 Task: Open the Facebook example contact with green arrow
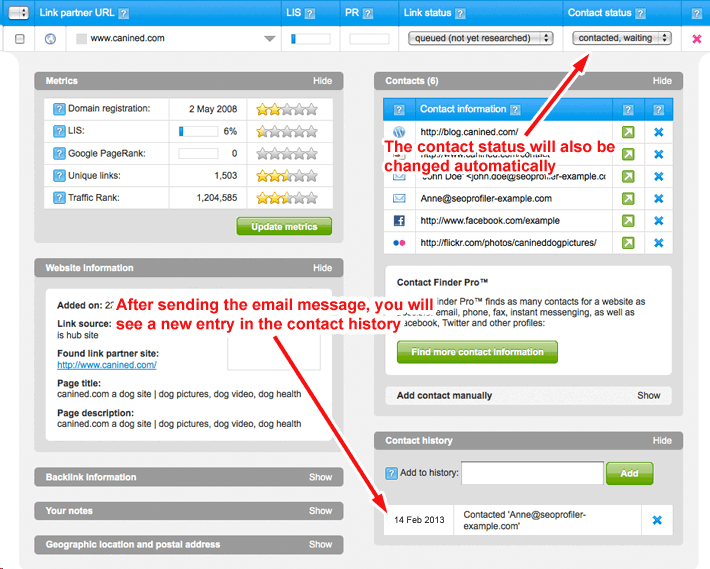[x=628, y=220]
